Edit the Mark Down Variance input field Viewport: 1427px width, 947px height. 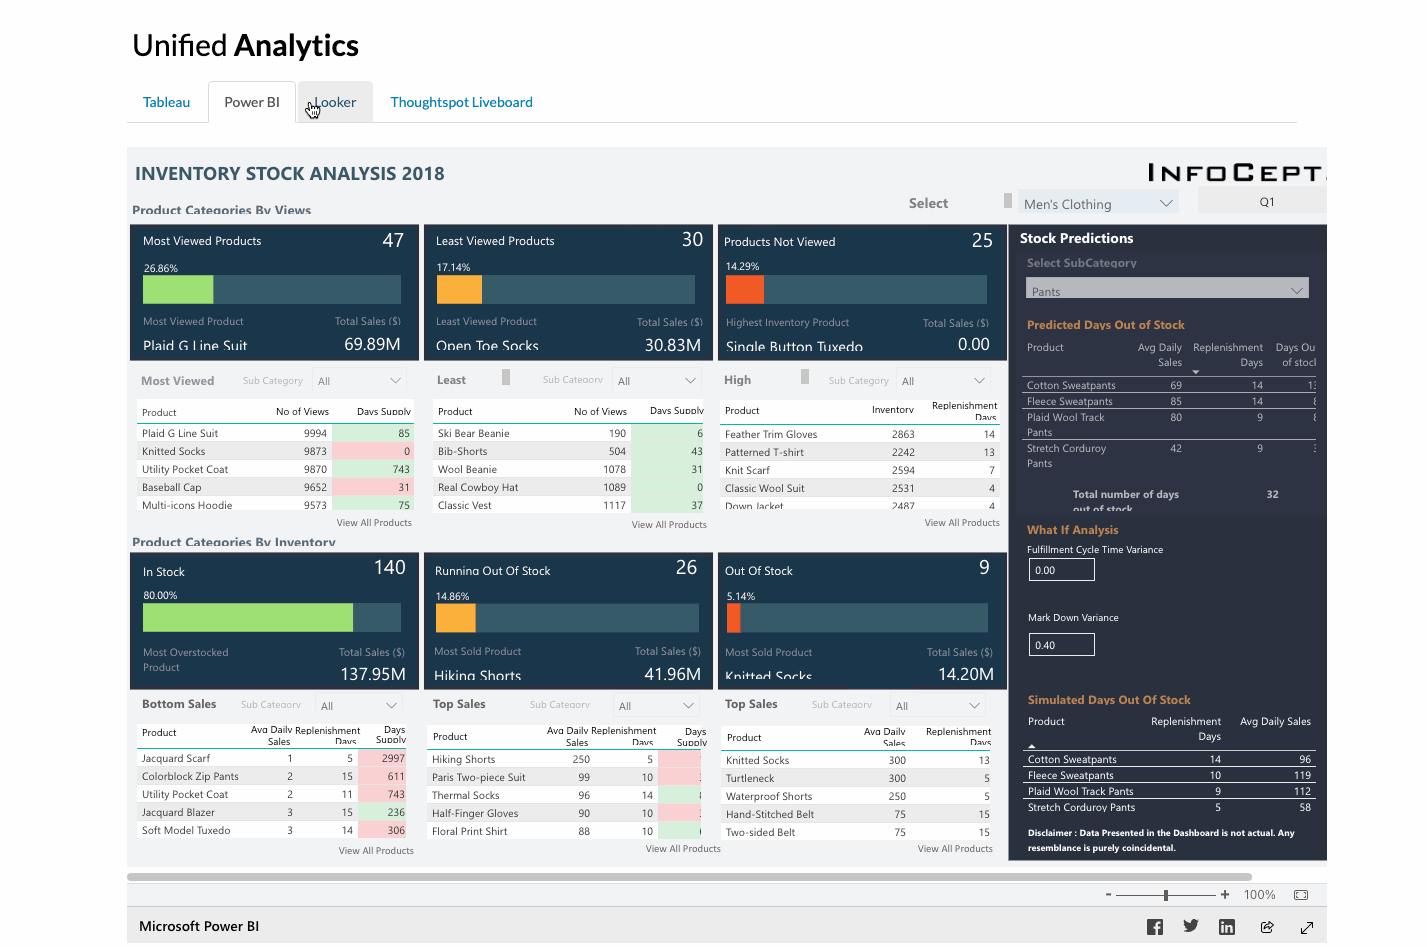pyautogui.click(x=1061, y=644)
